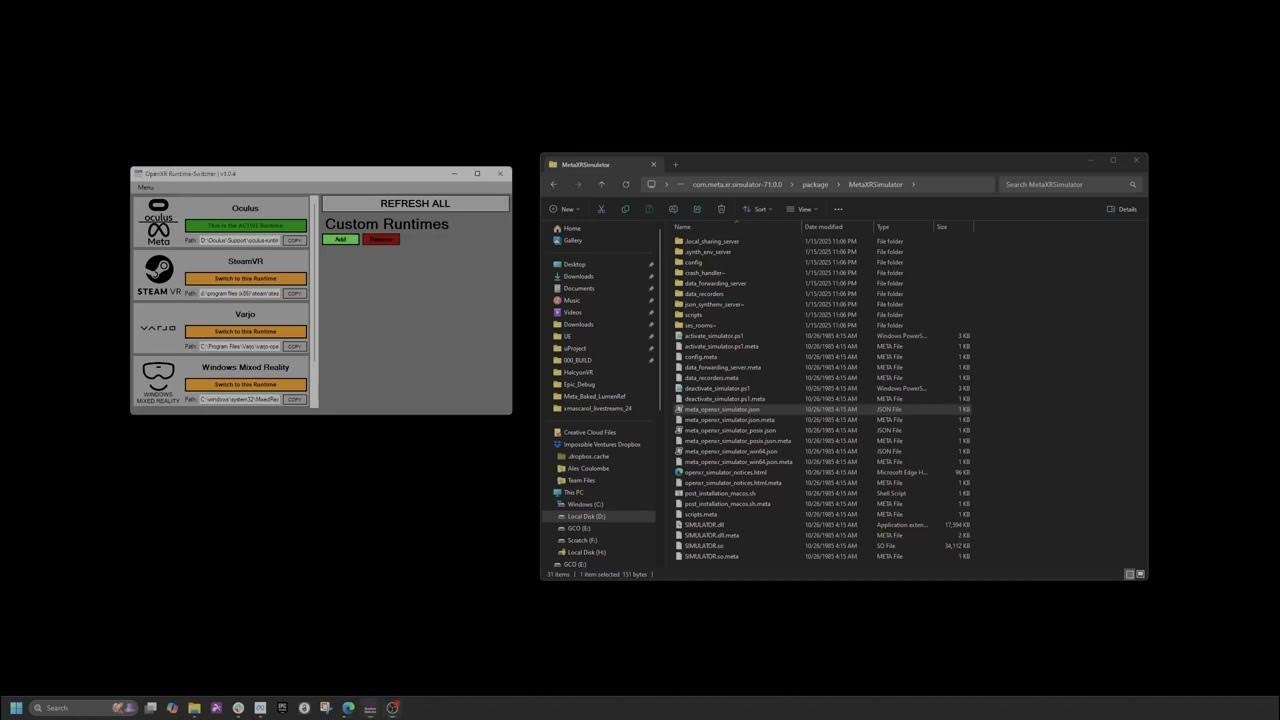Add a new Explorer tab with plus
1280x720 pixels.
pyautogui.click(x=675, y=164)
